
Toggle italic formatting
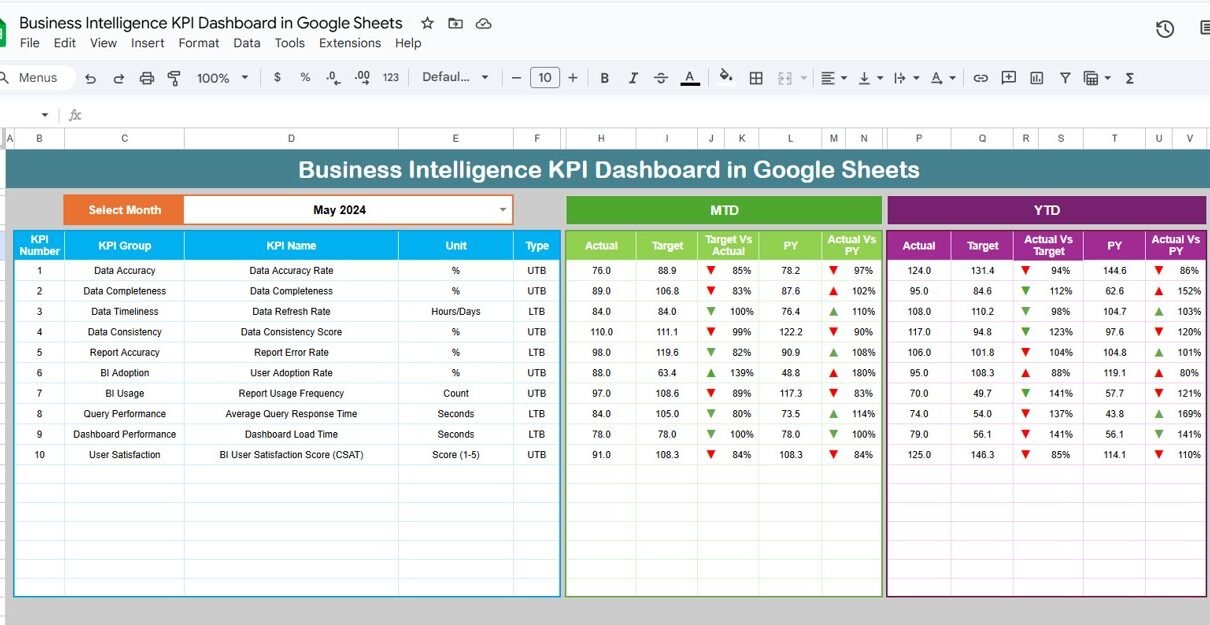(632, 78)
